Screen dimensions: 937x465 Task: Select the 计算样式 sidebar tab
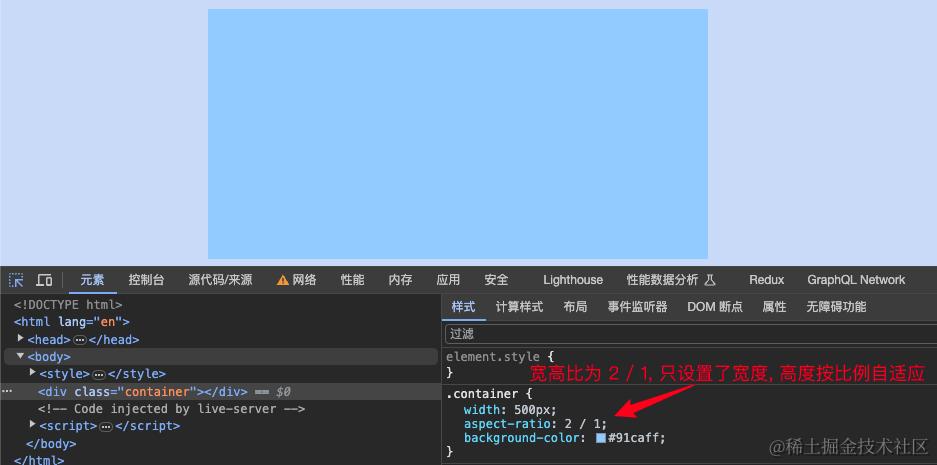click(x=519, y=307)
